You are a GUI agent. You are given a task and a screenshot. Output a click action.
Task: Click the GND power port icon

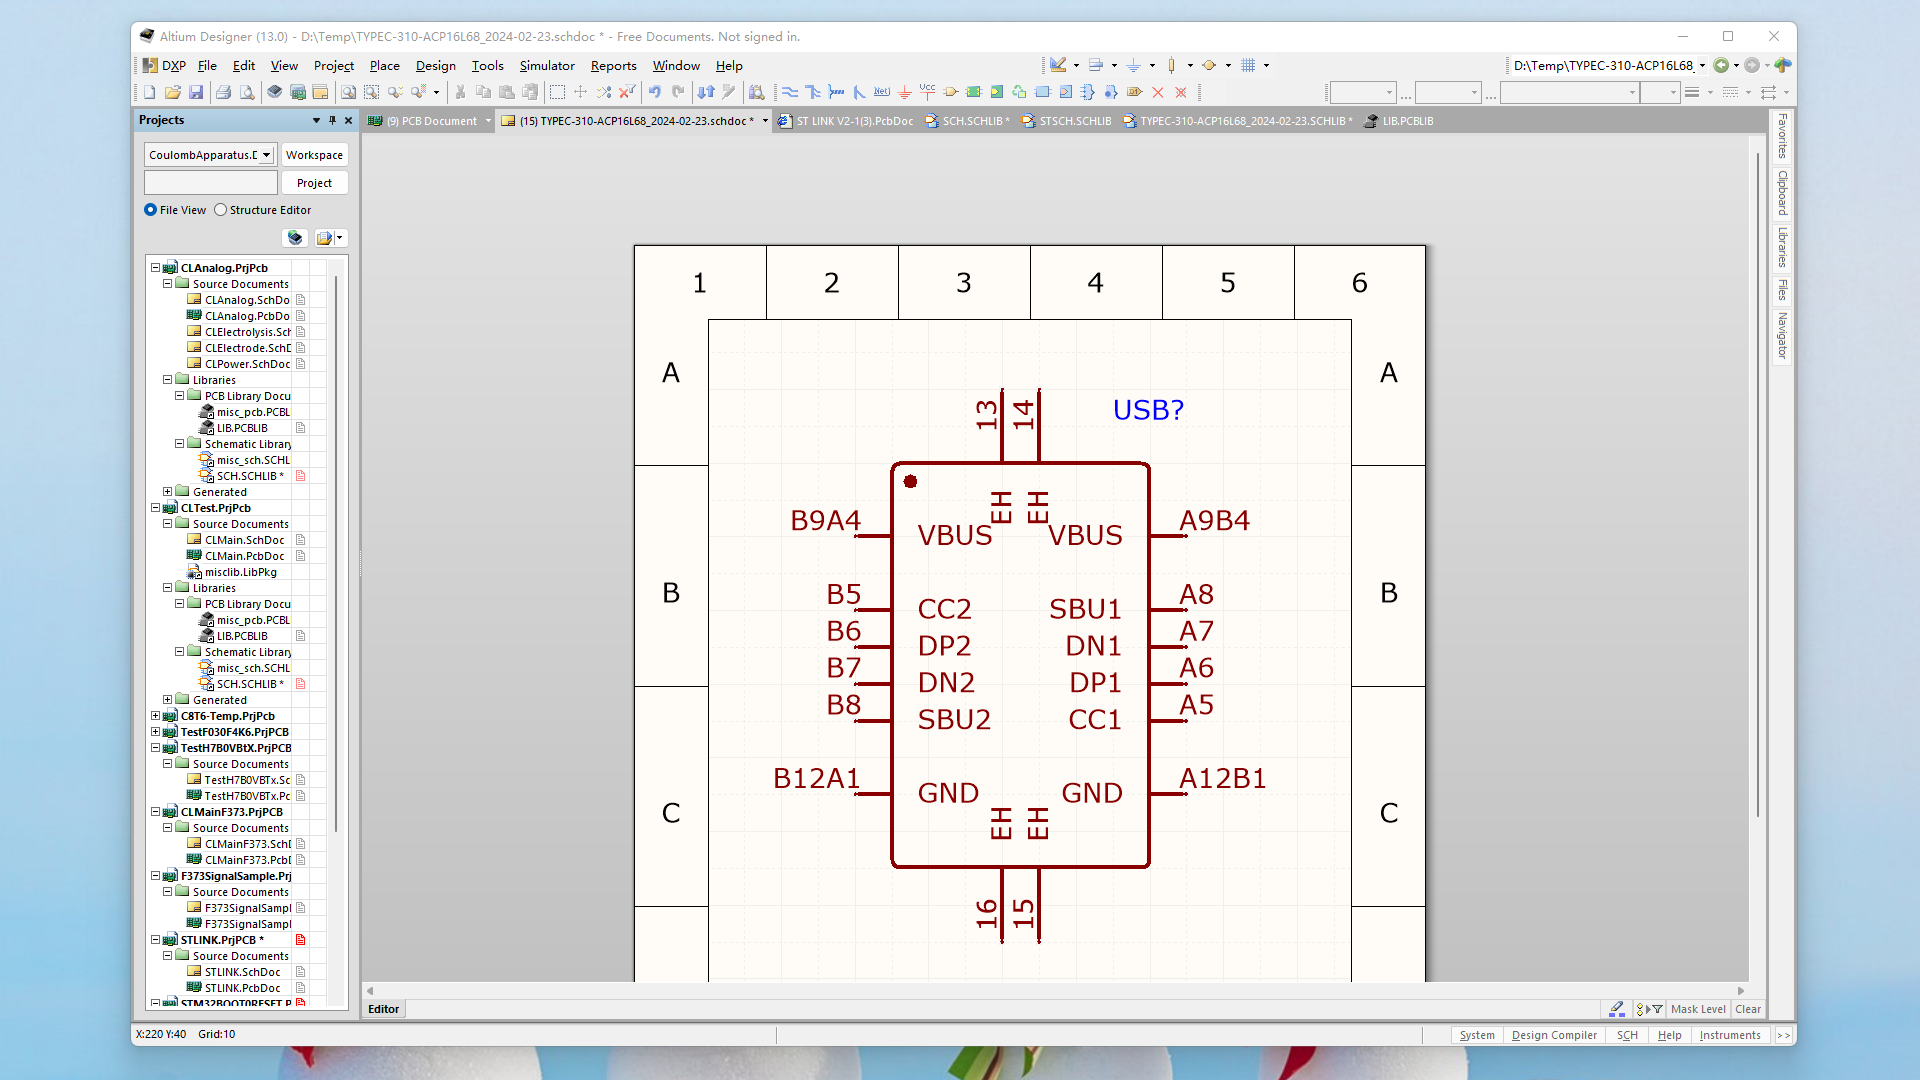pos(904,92)
